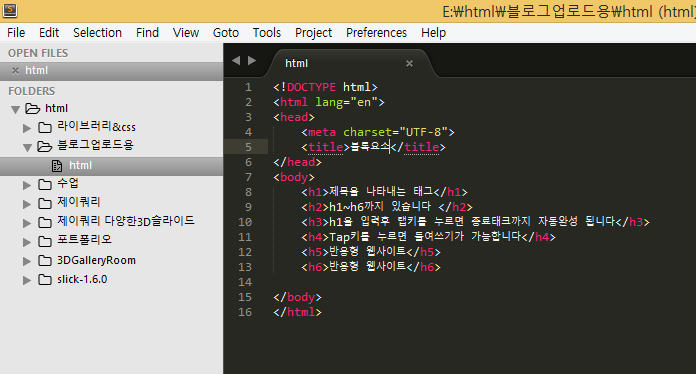Click the OPEN FILES section header

tap(38, 53)
